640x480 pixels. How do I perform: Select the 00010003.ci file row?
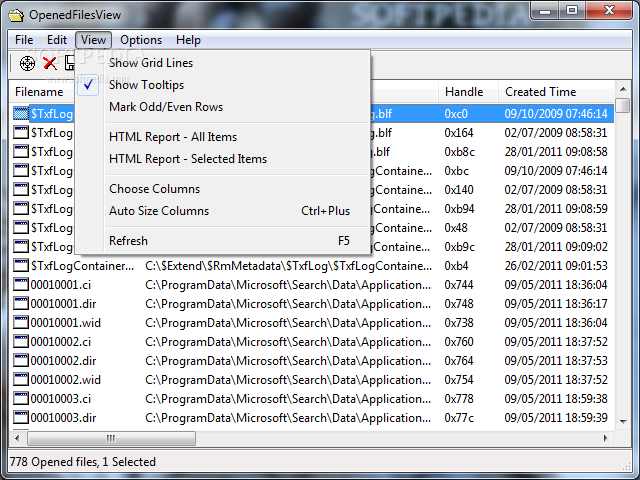click(312, 398)
